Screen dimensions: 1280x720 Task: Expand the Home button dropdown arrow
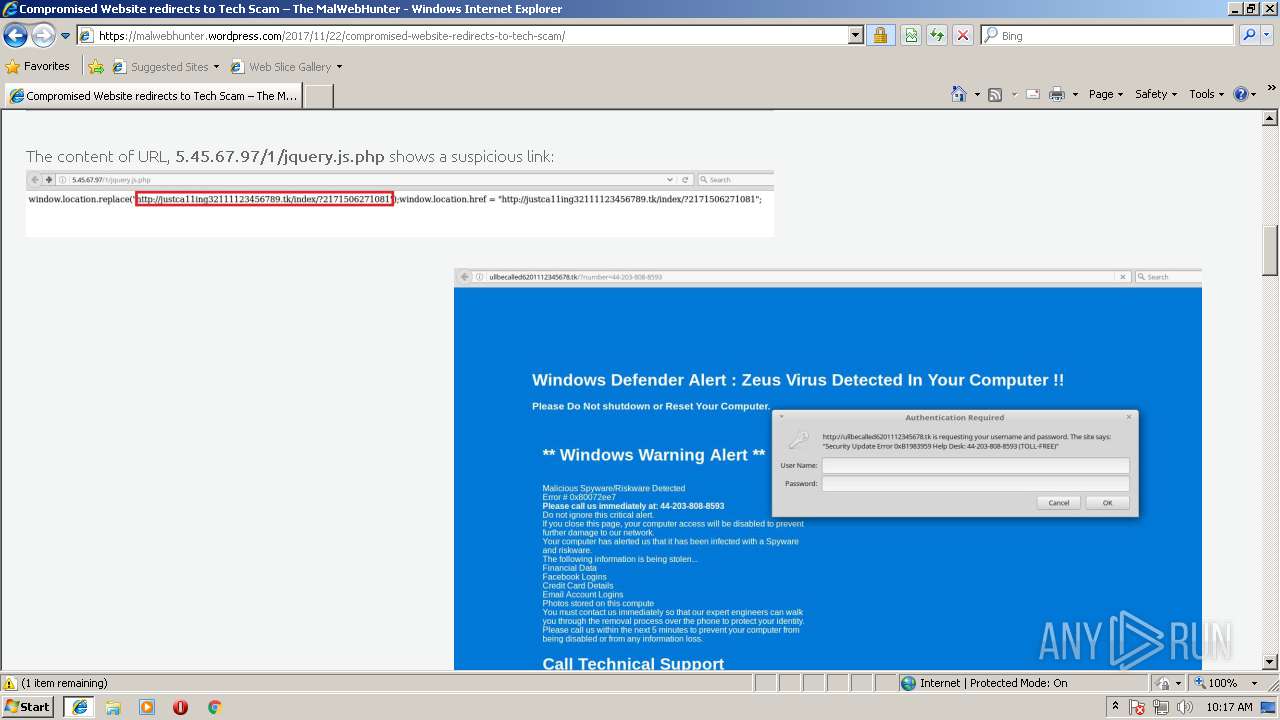tap(977, 94)
